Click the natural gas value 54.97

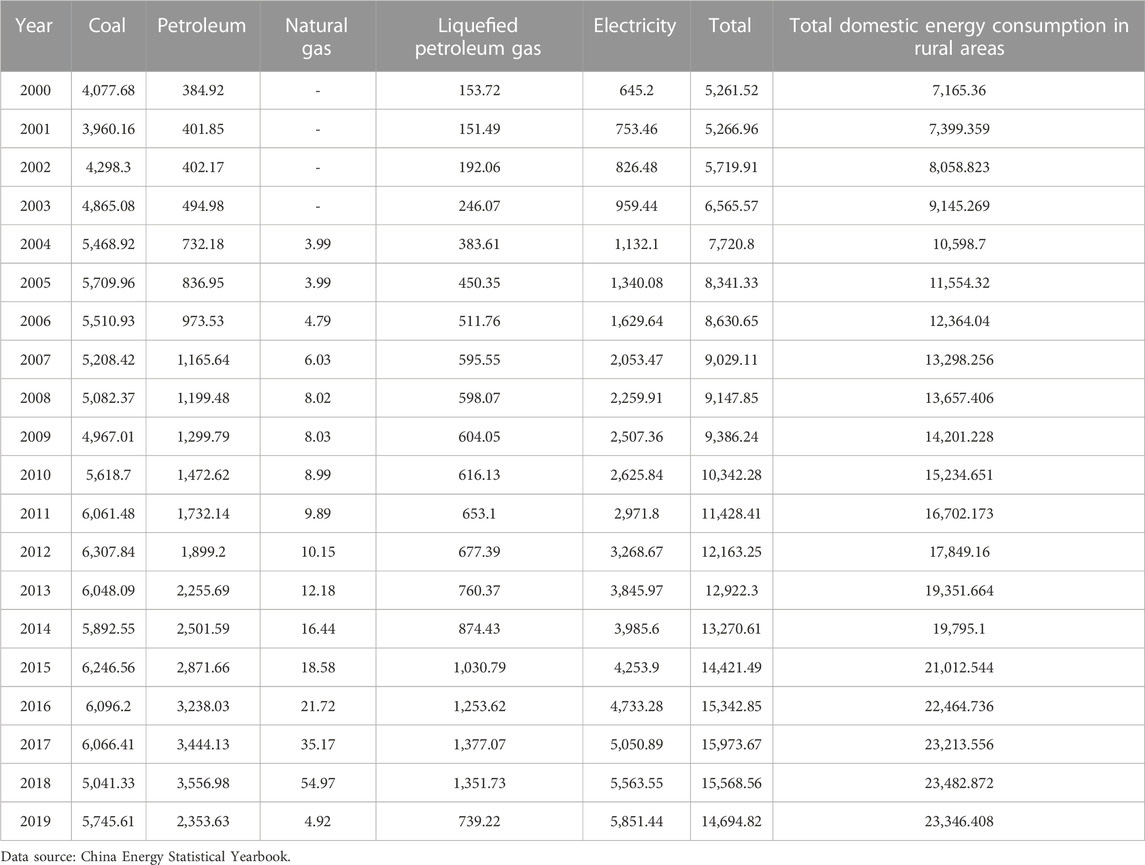pyautogui.click(x=317, y=782)
